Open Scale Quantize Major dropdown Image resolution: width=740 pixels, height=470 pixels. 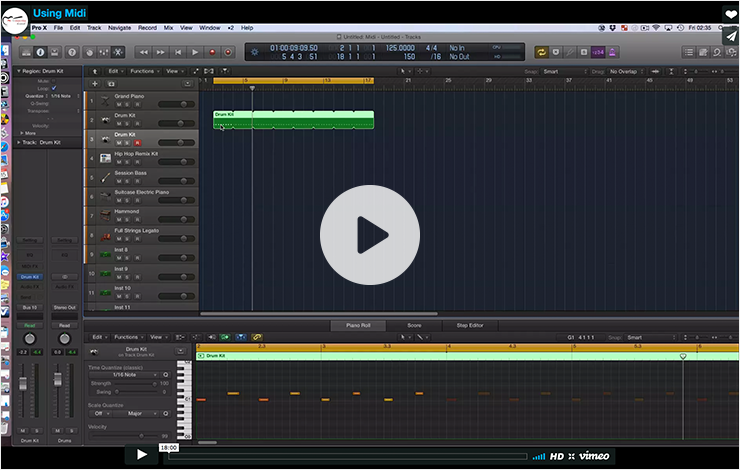pos(137,414)
